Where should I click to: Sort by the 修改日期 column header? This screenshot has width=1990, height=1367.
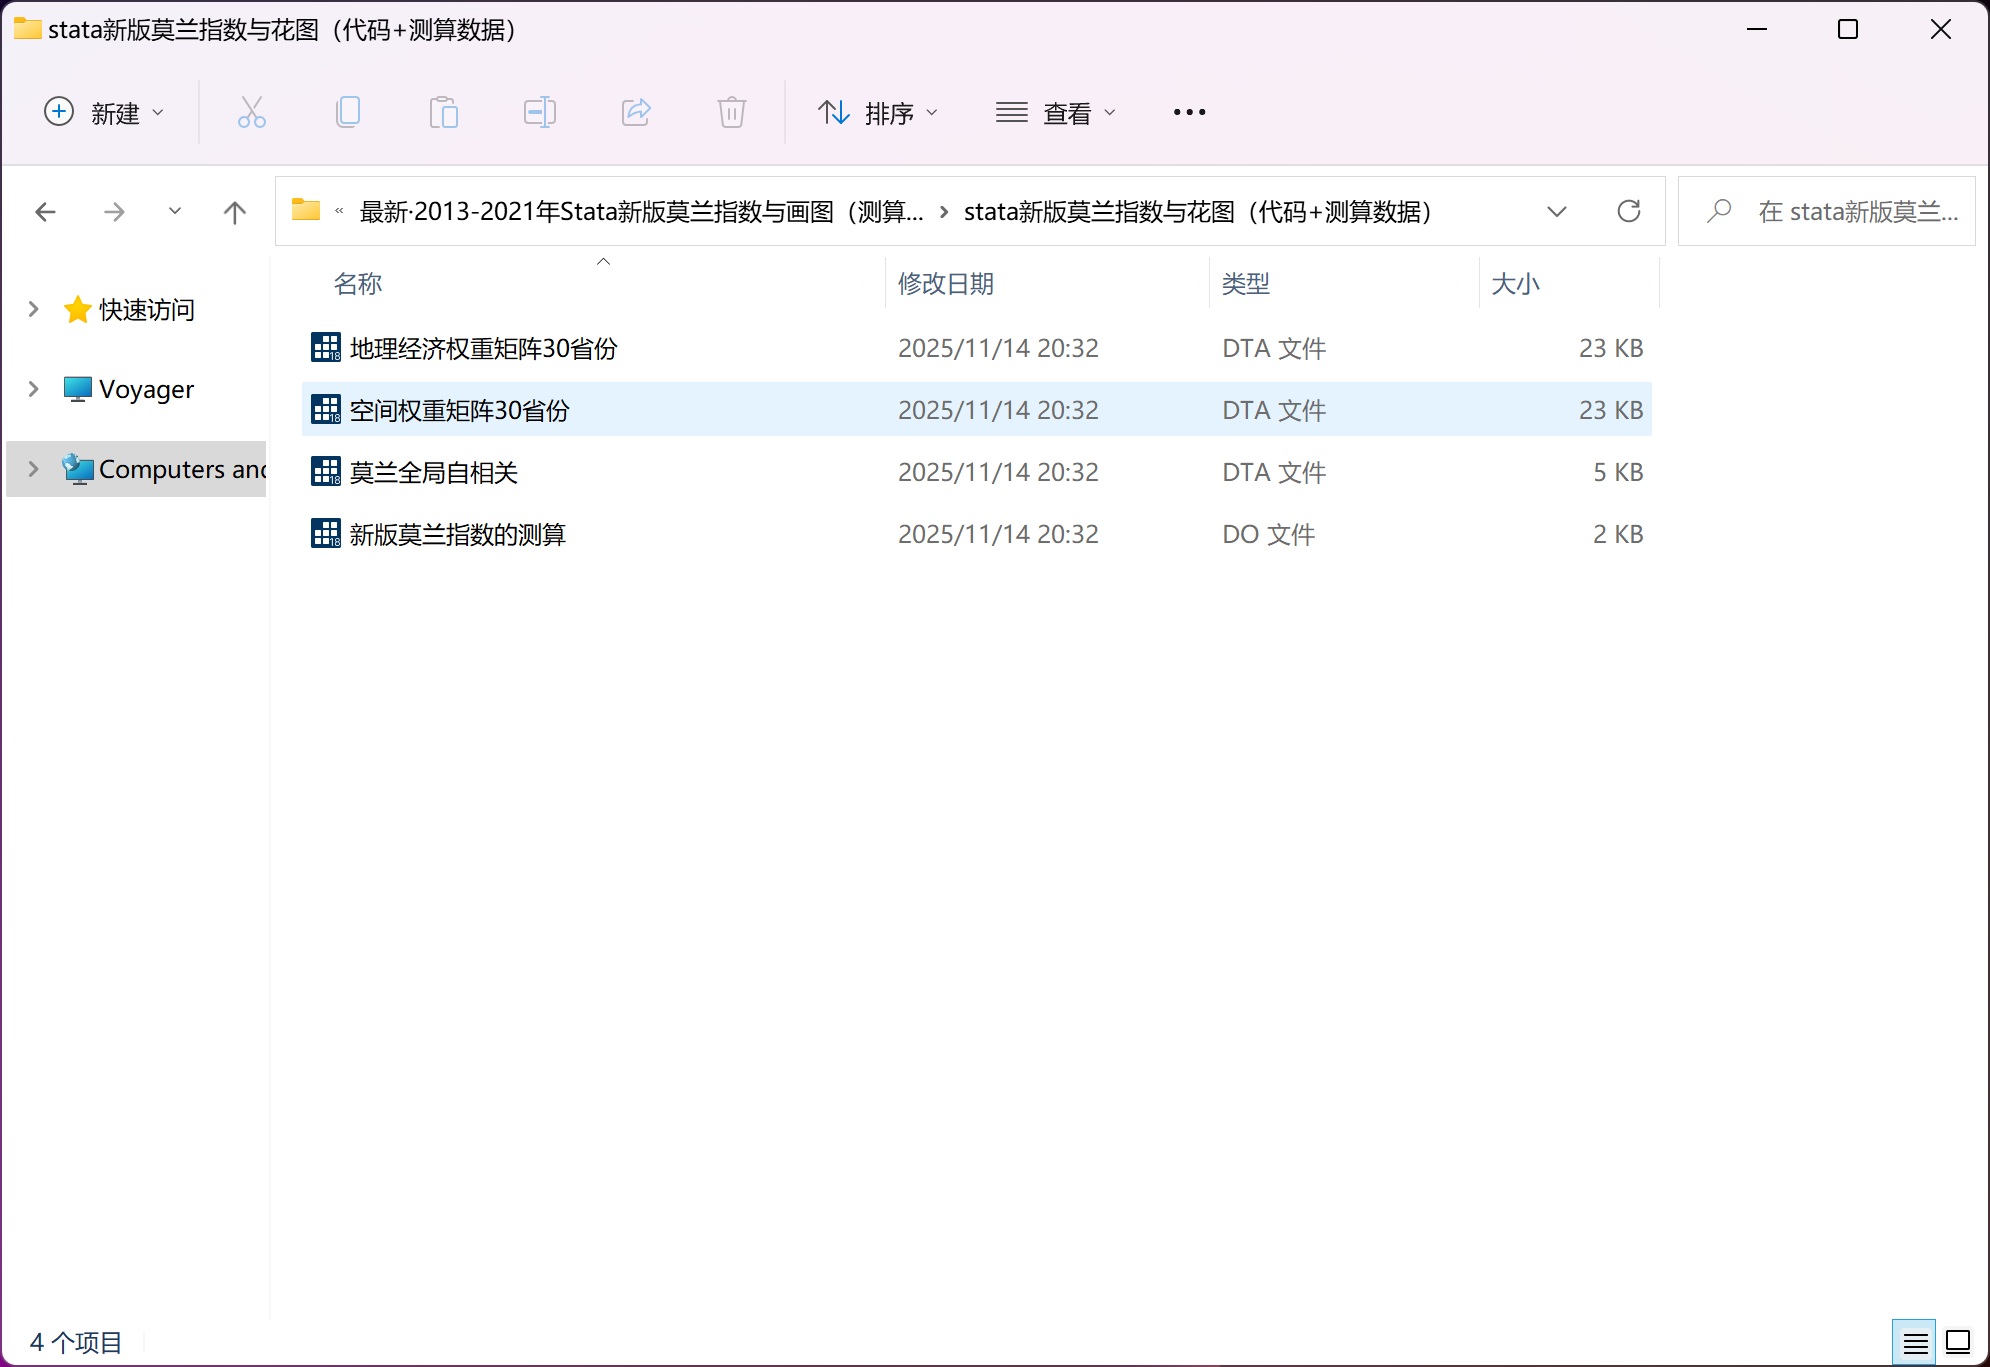[946, 284]
